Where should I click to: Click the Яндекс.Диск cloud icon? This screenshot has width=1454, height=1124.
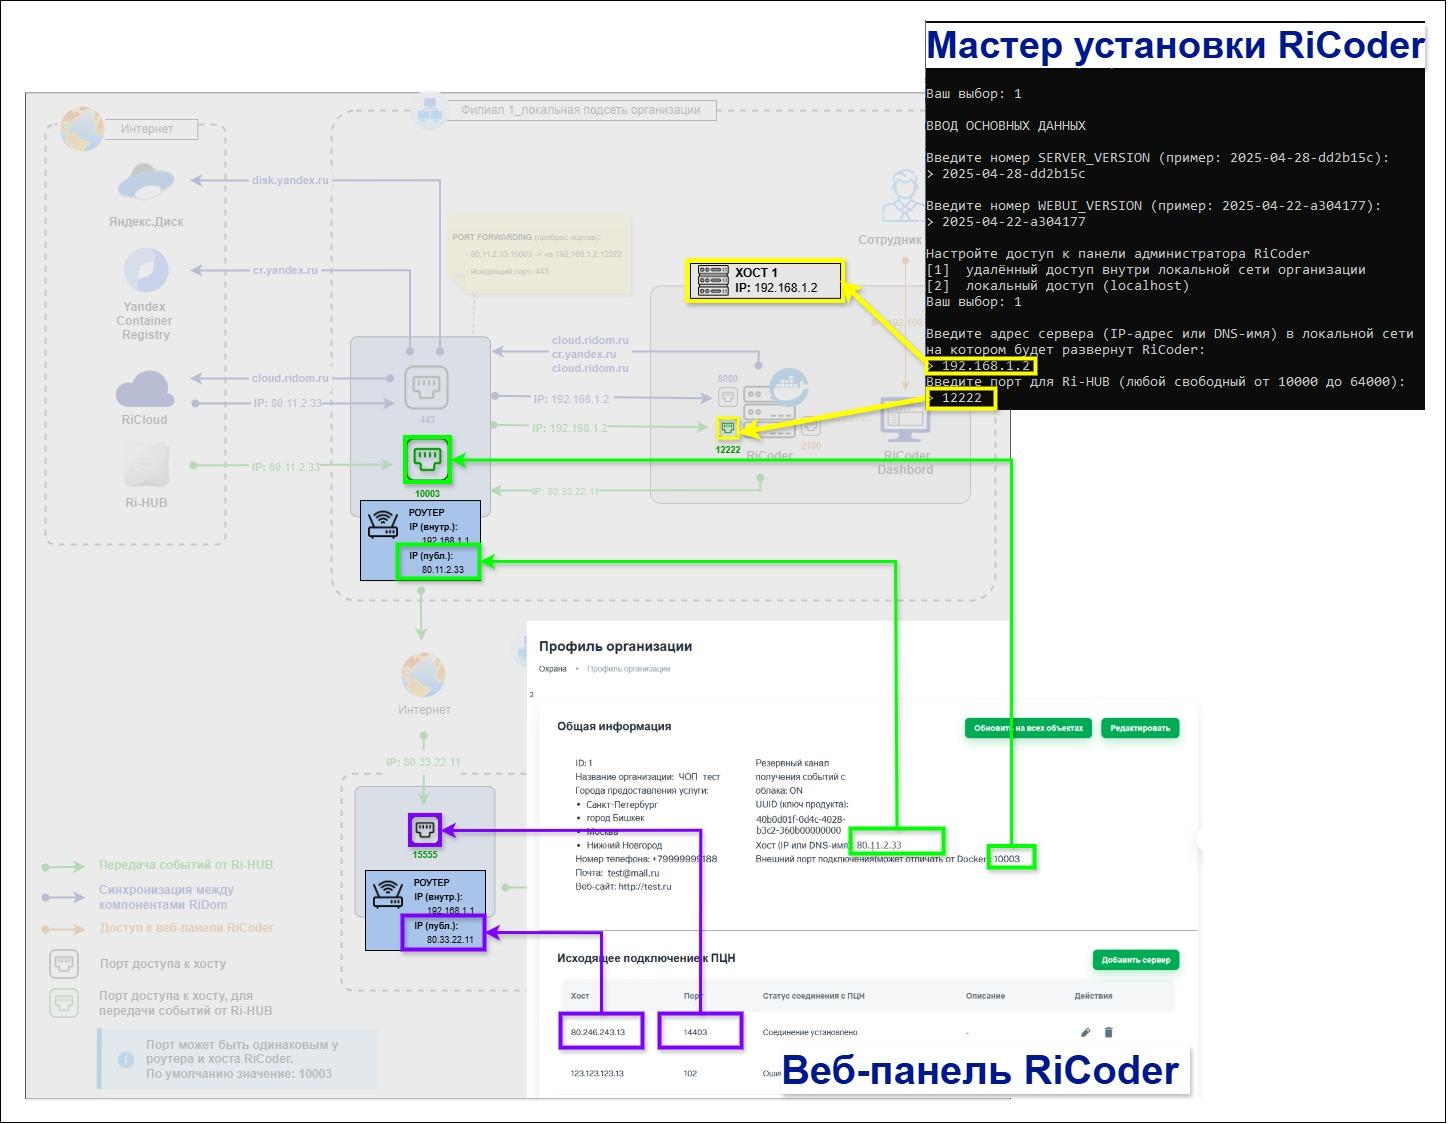point(146,183)
